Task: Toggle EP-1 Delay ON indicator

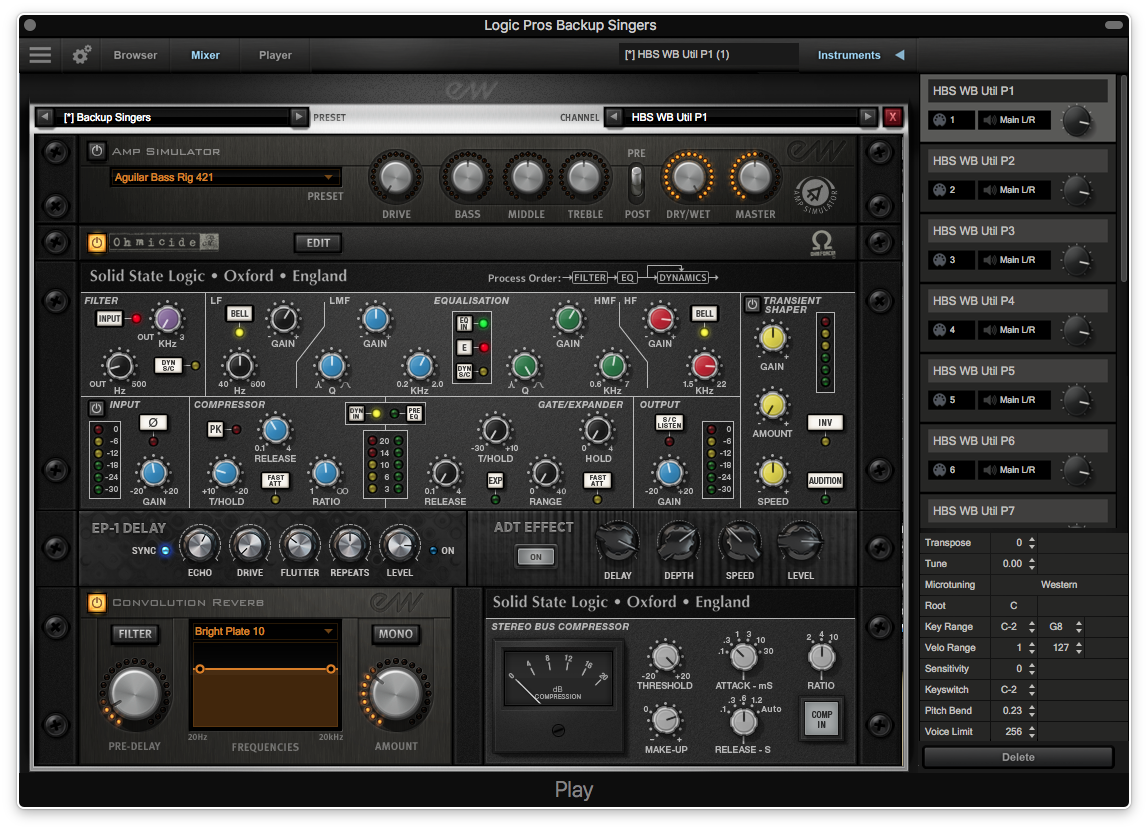Action: pos(433,550)
